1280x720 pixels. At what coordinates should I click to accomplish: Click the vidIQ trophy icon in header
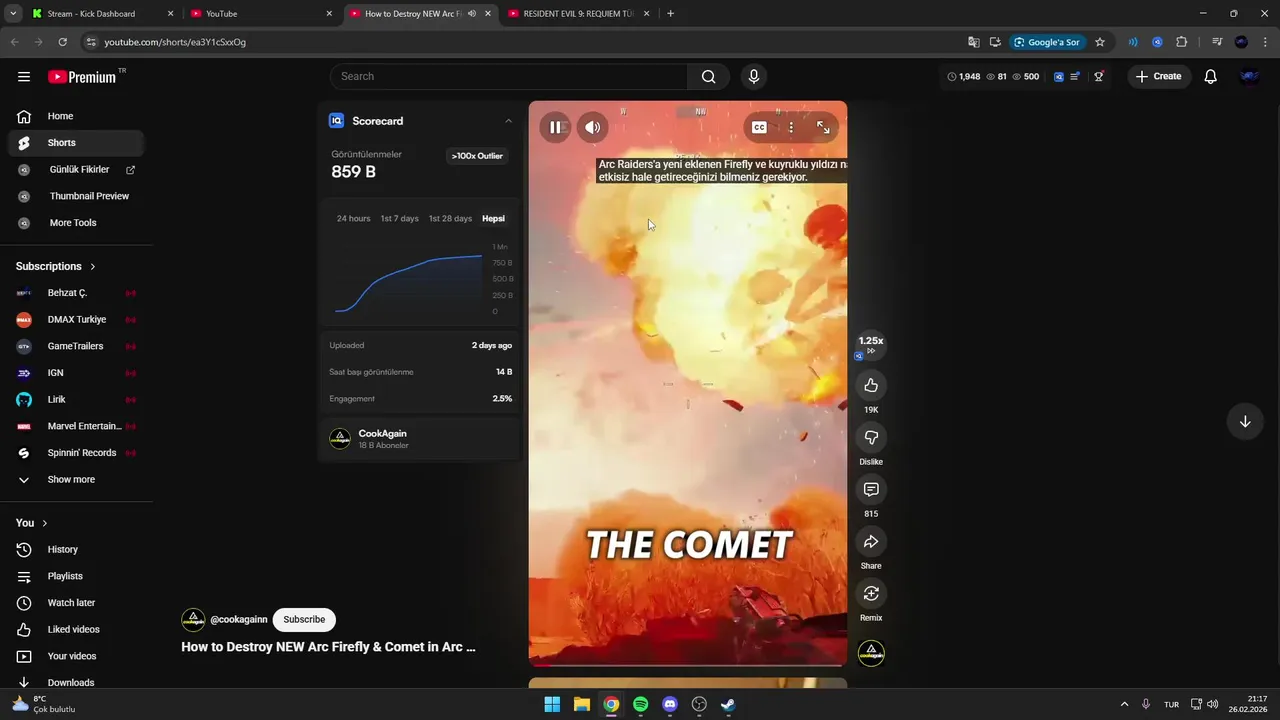coord(1098,77)
